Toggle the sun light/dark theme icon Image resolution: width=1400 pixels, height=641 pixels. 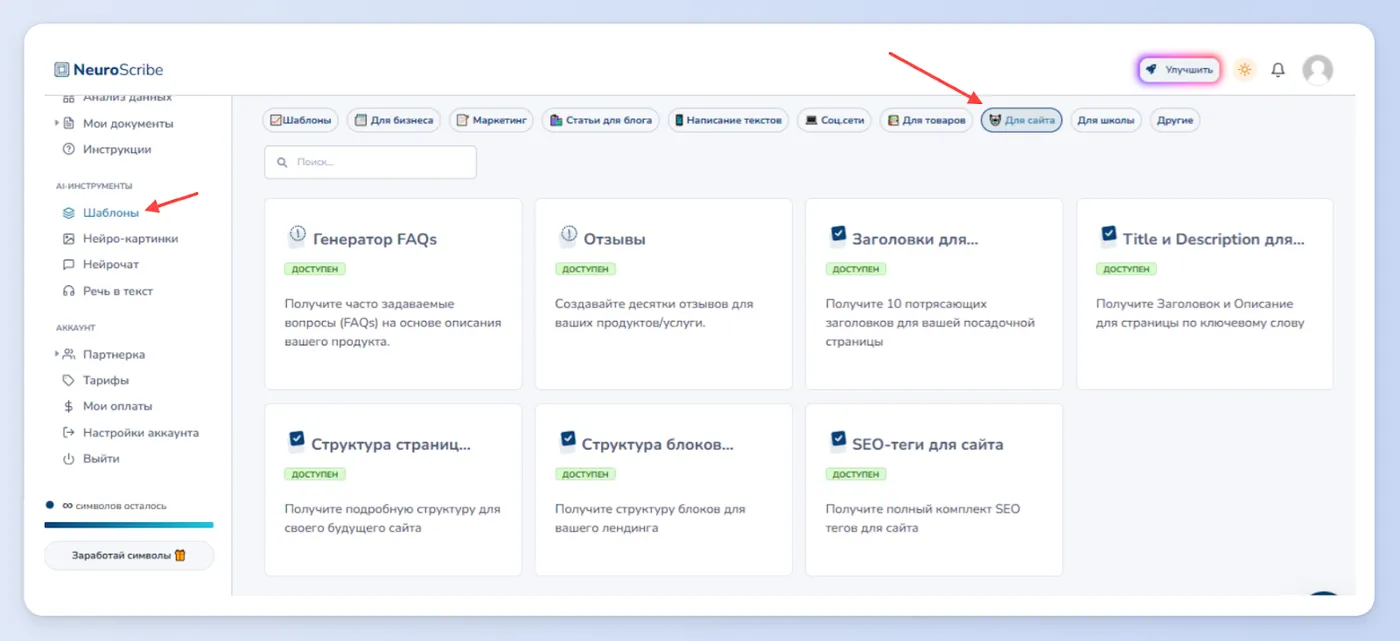pyautogui.click(x=1245, y=70)
